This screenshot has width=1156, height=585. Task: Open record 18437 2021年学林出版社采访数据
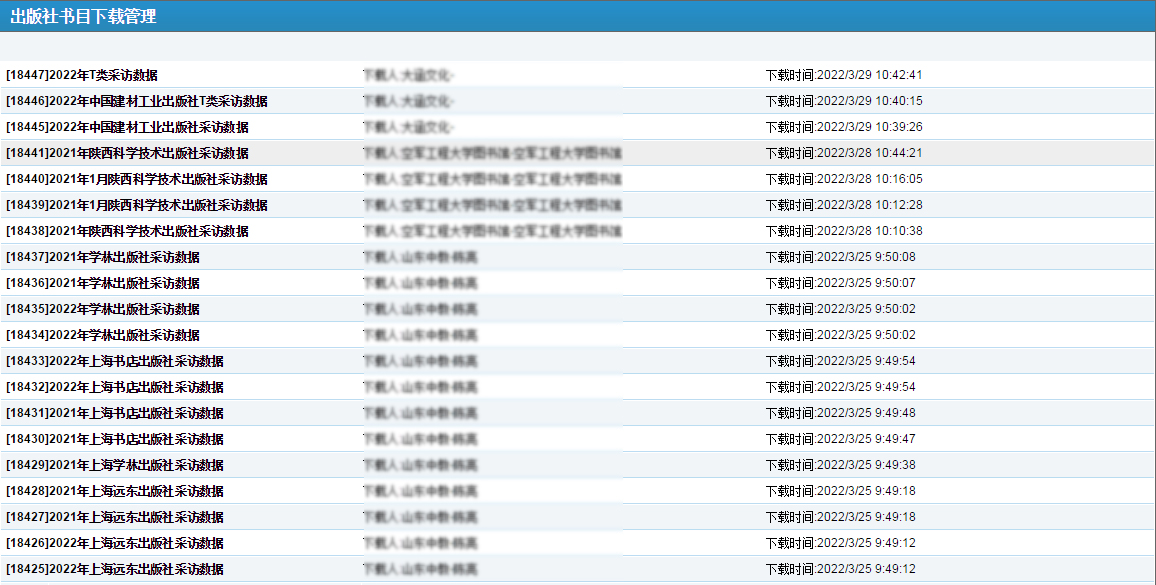[103, 257]
